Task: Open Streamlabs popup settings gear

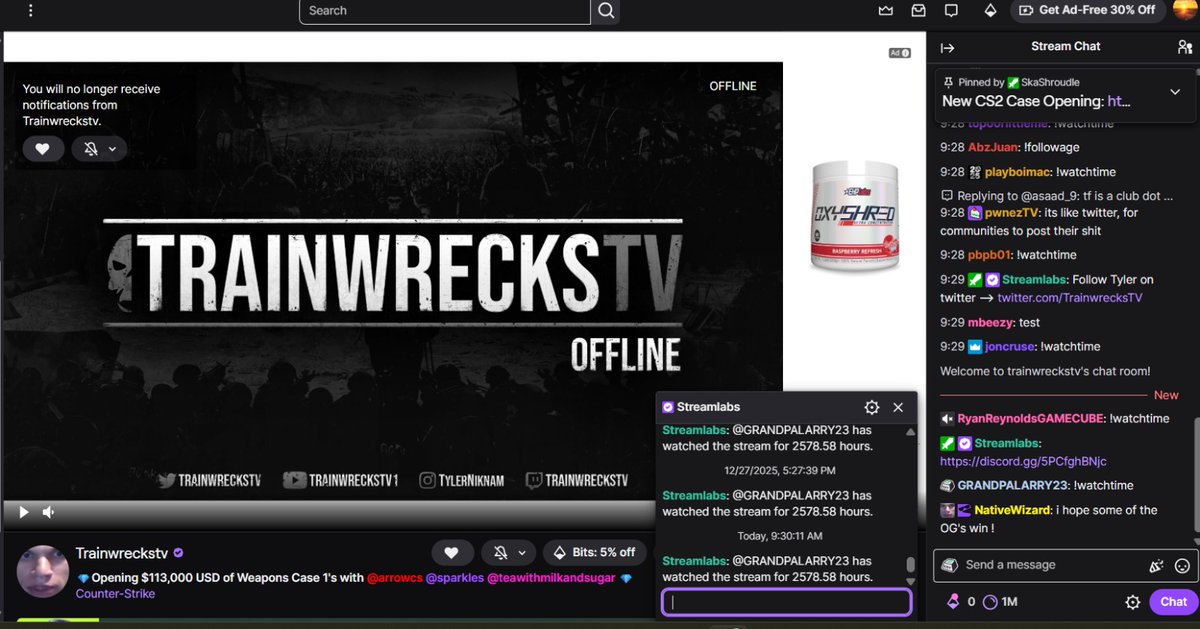Action: (872, 407)
